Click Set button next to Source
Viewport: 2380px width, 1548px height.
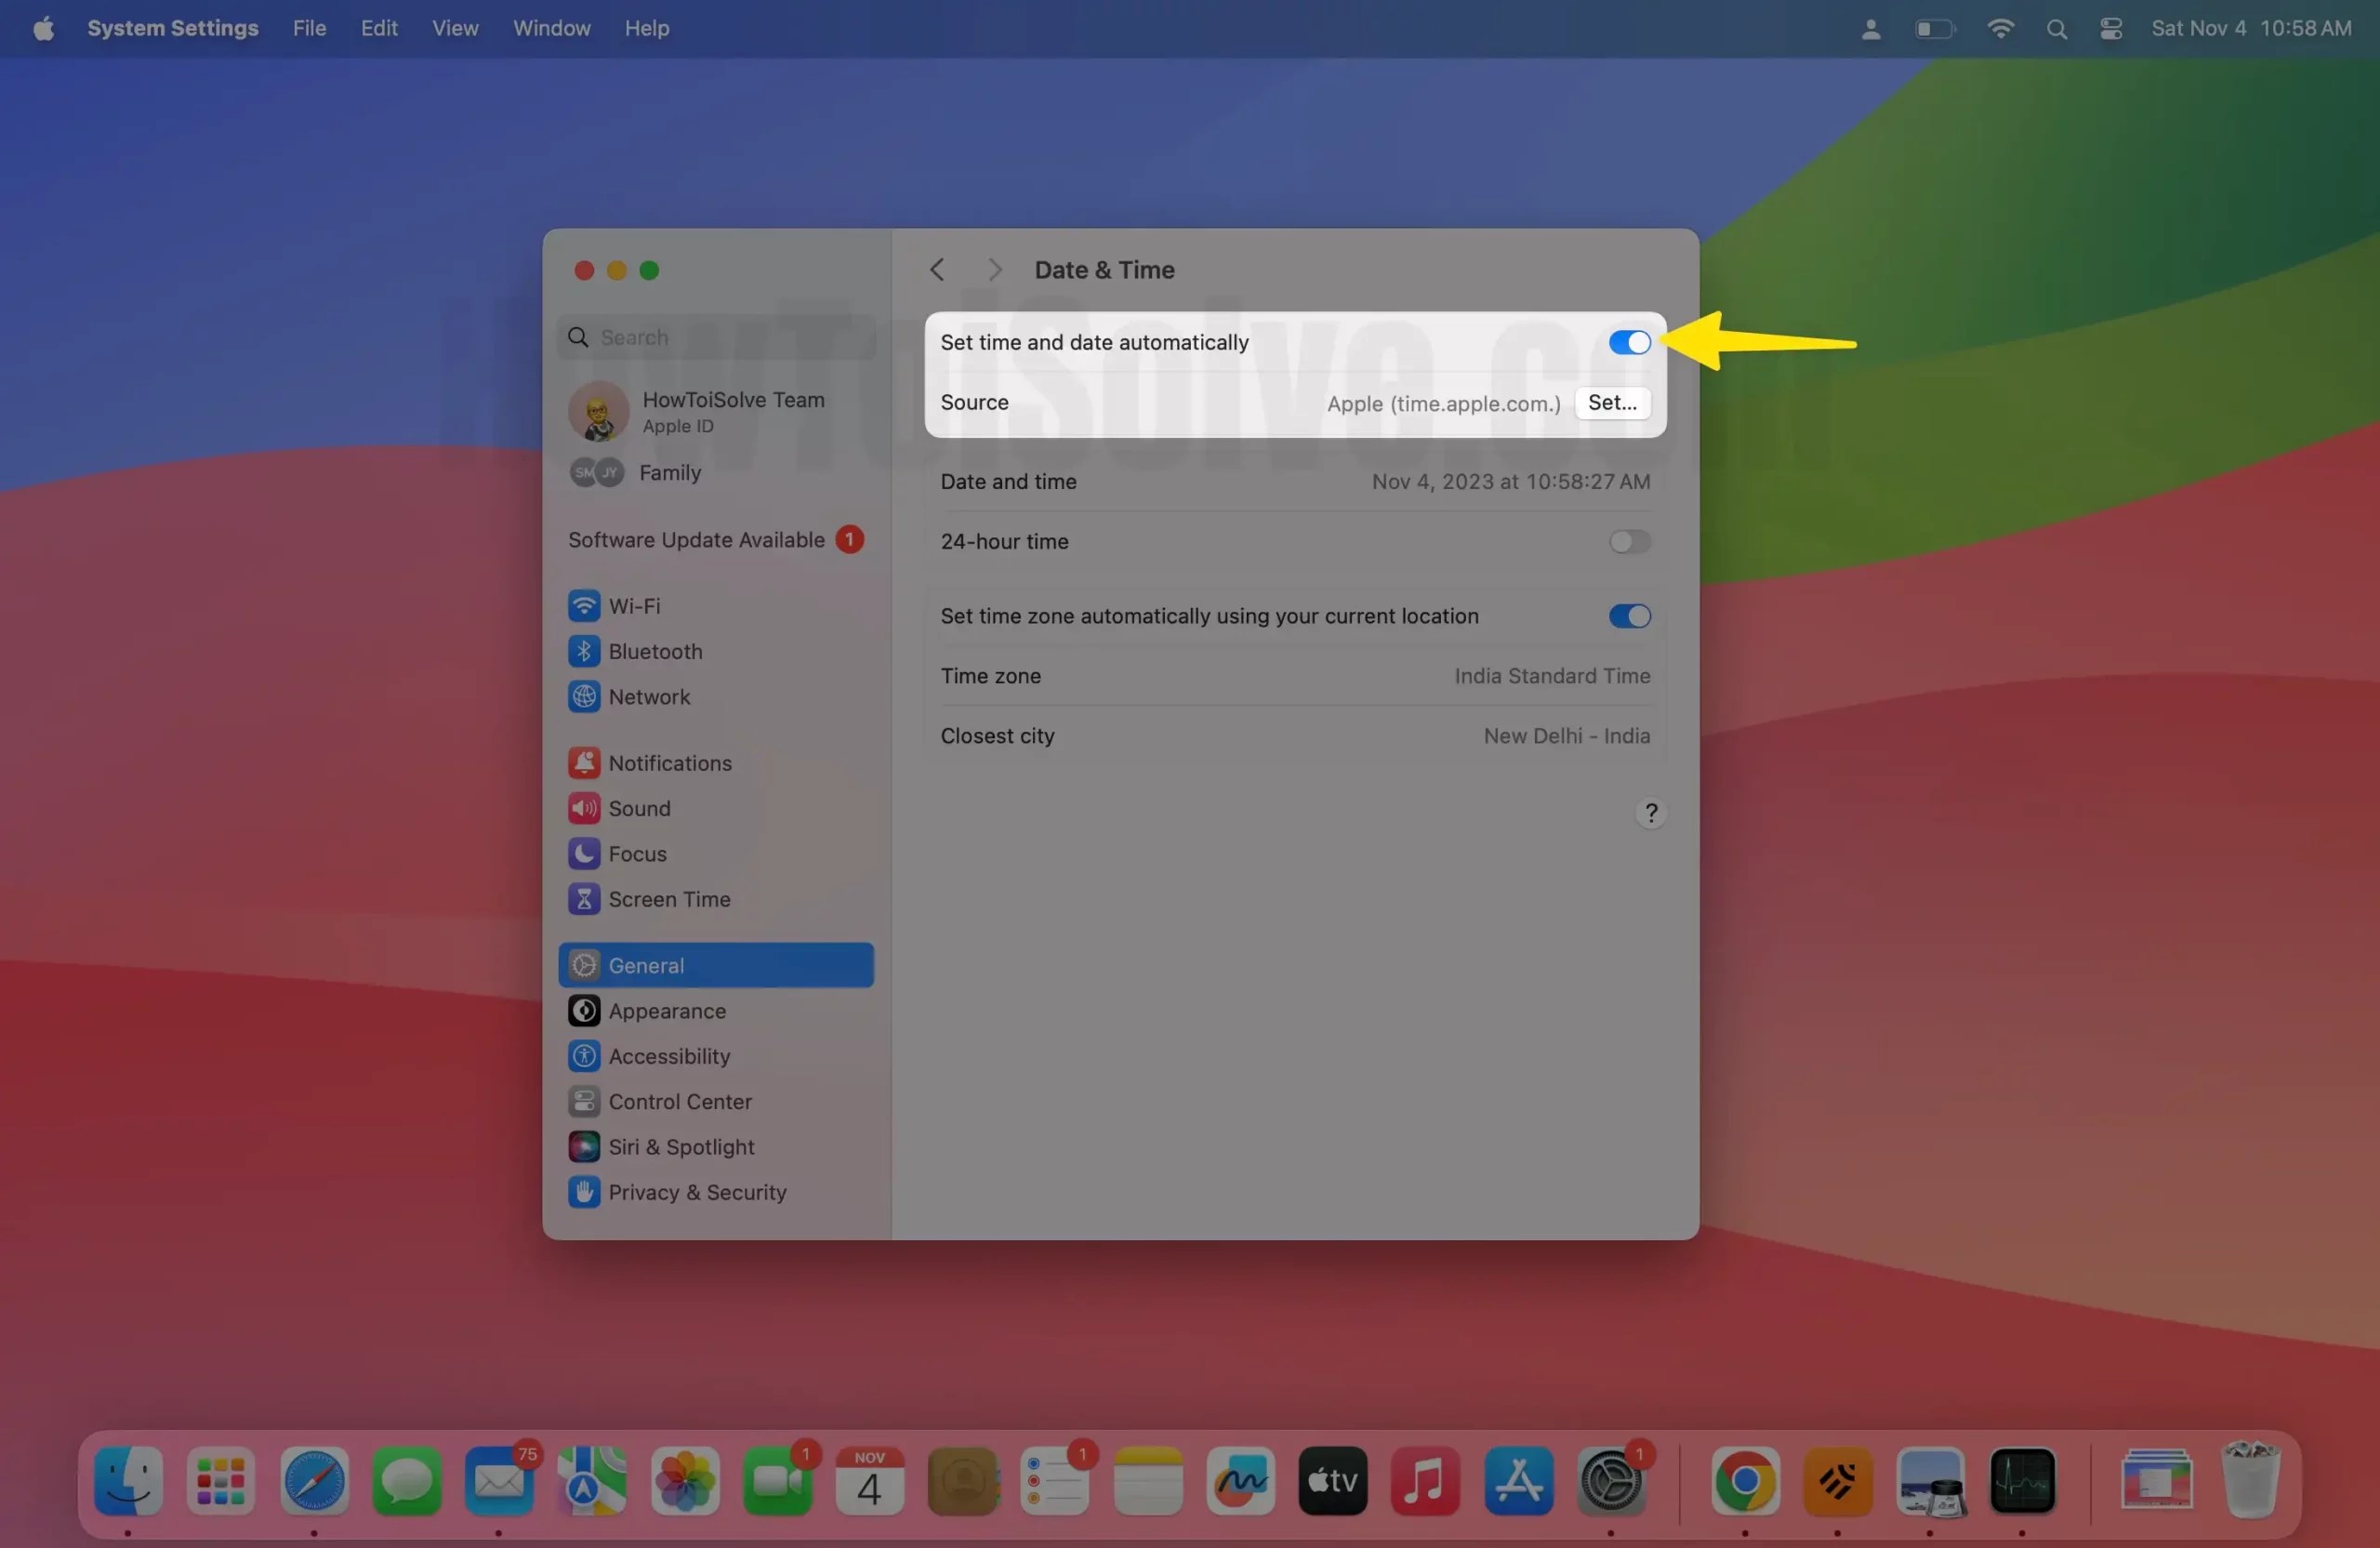(x=1612, y=403)
